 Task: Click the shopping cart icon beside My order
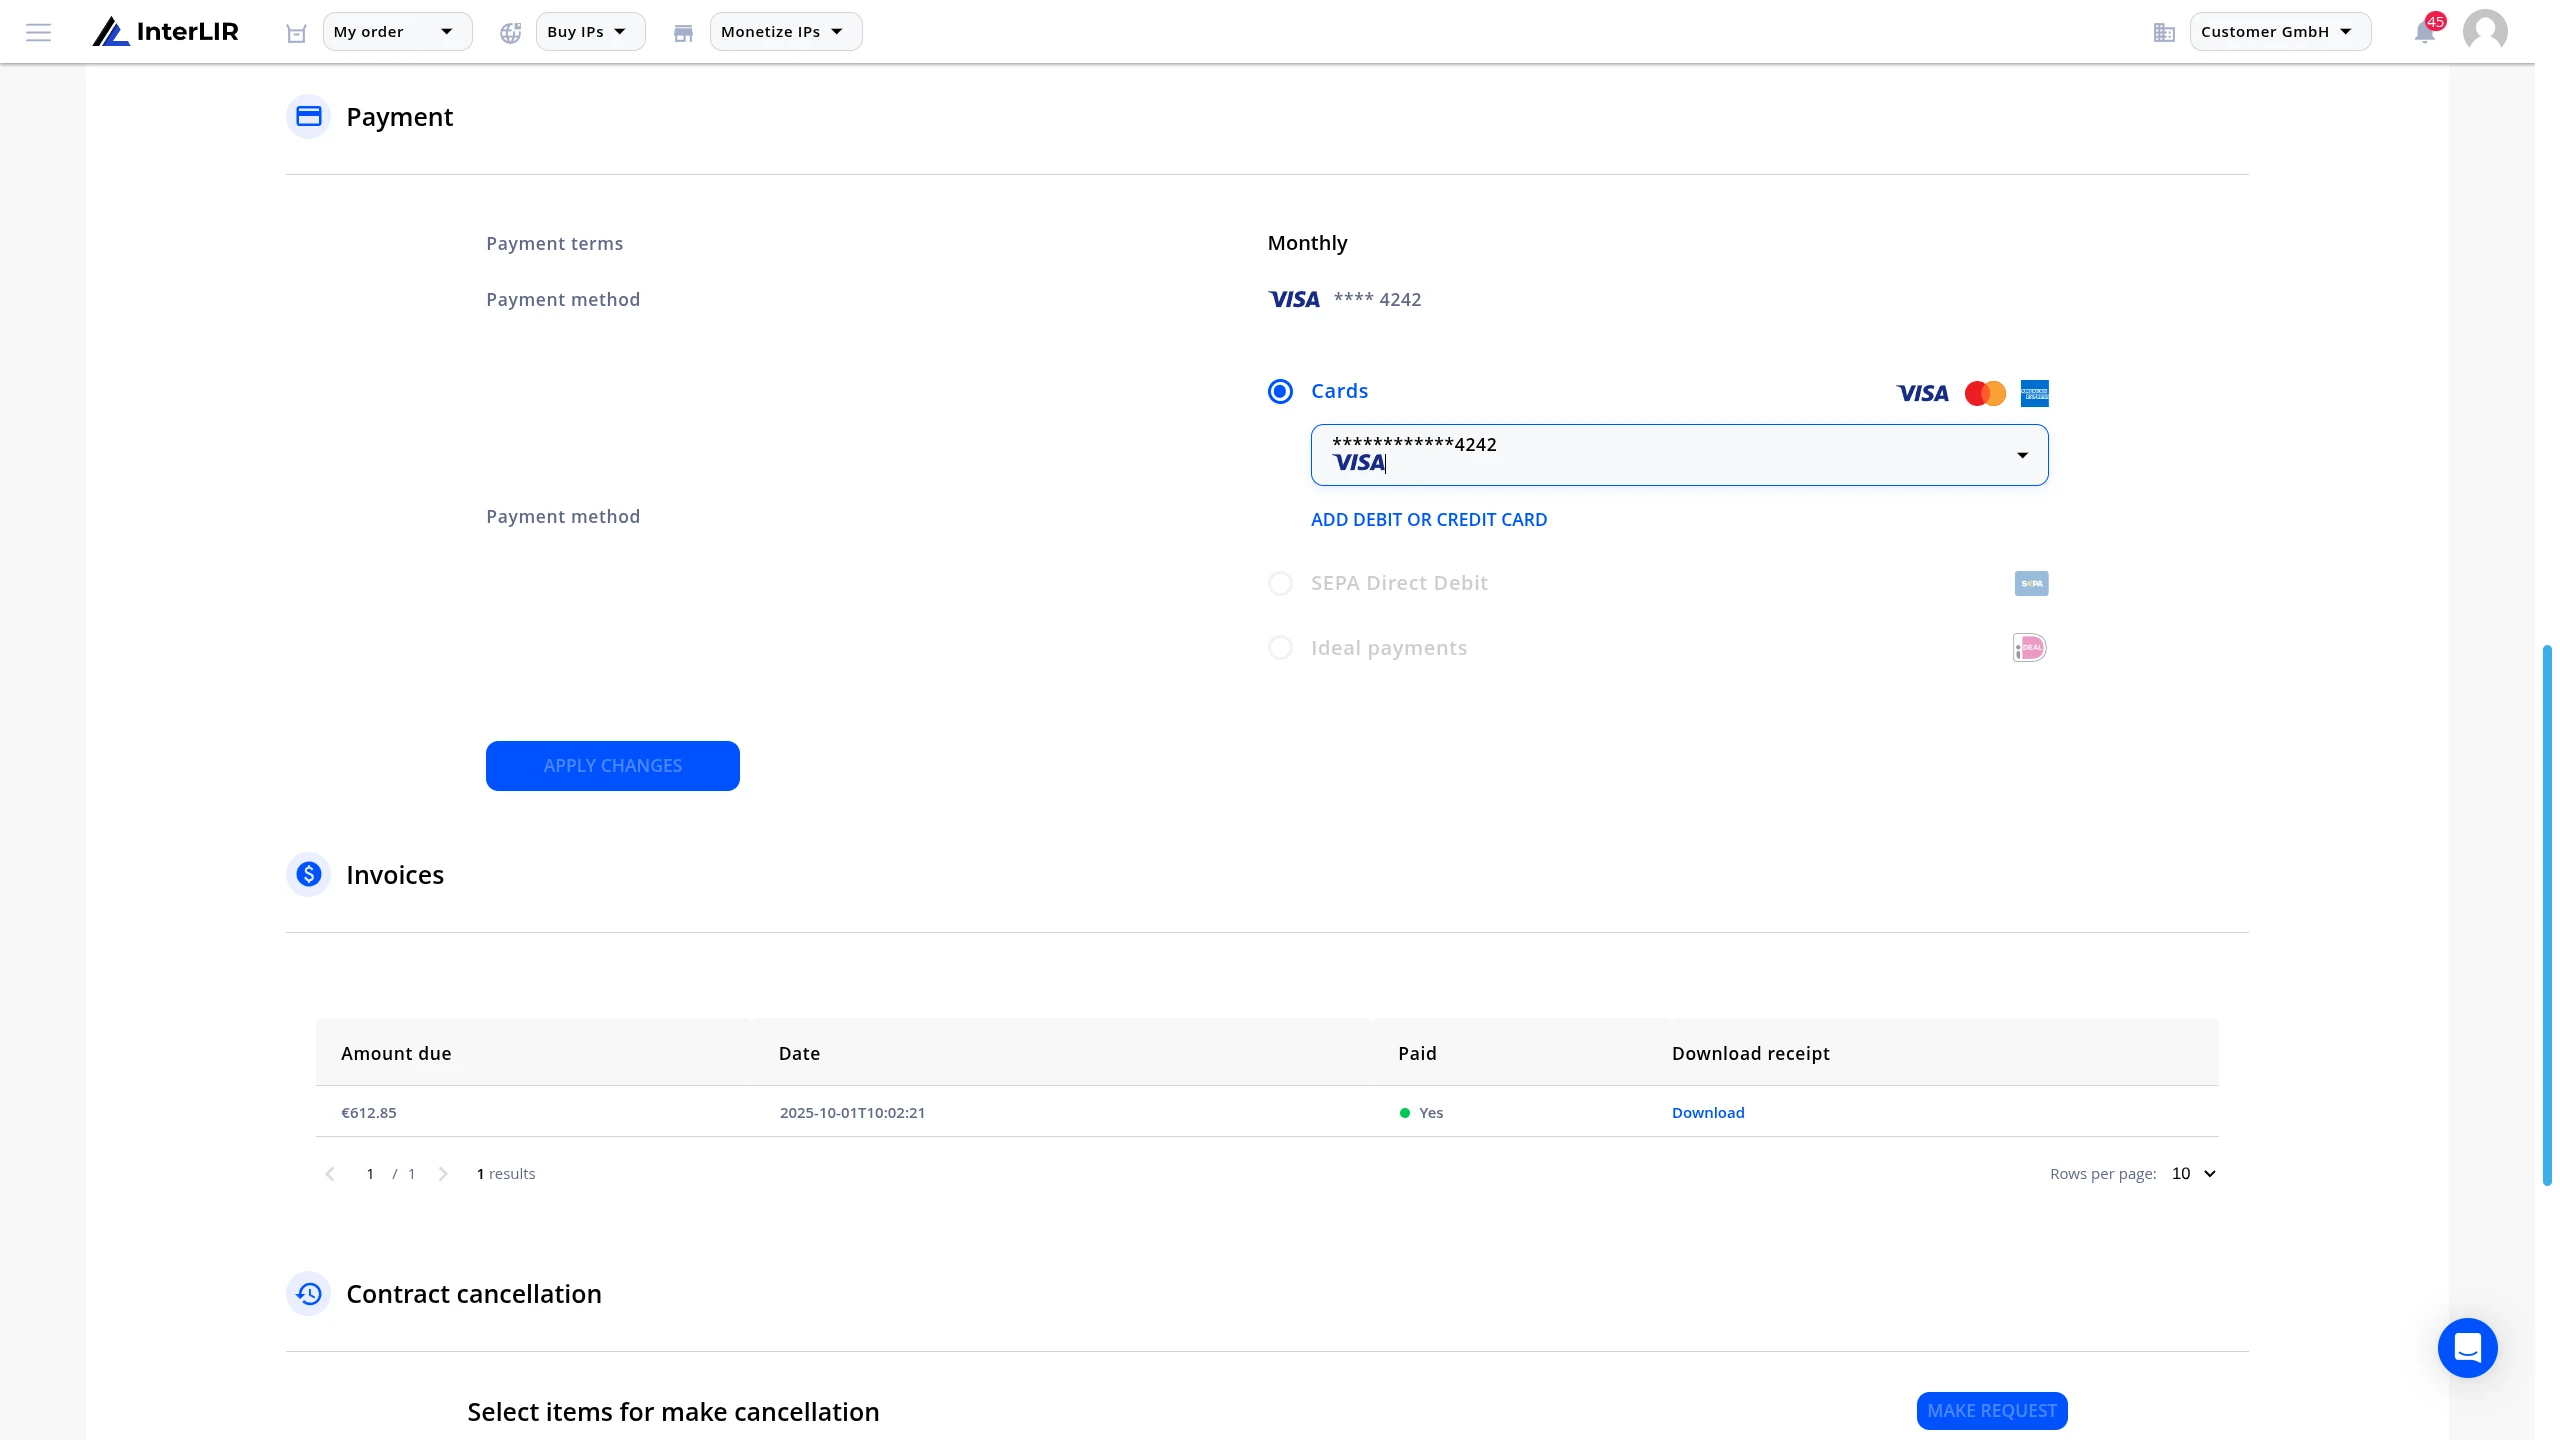coord(296,33)
